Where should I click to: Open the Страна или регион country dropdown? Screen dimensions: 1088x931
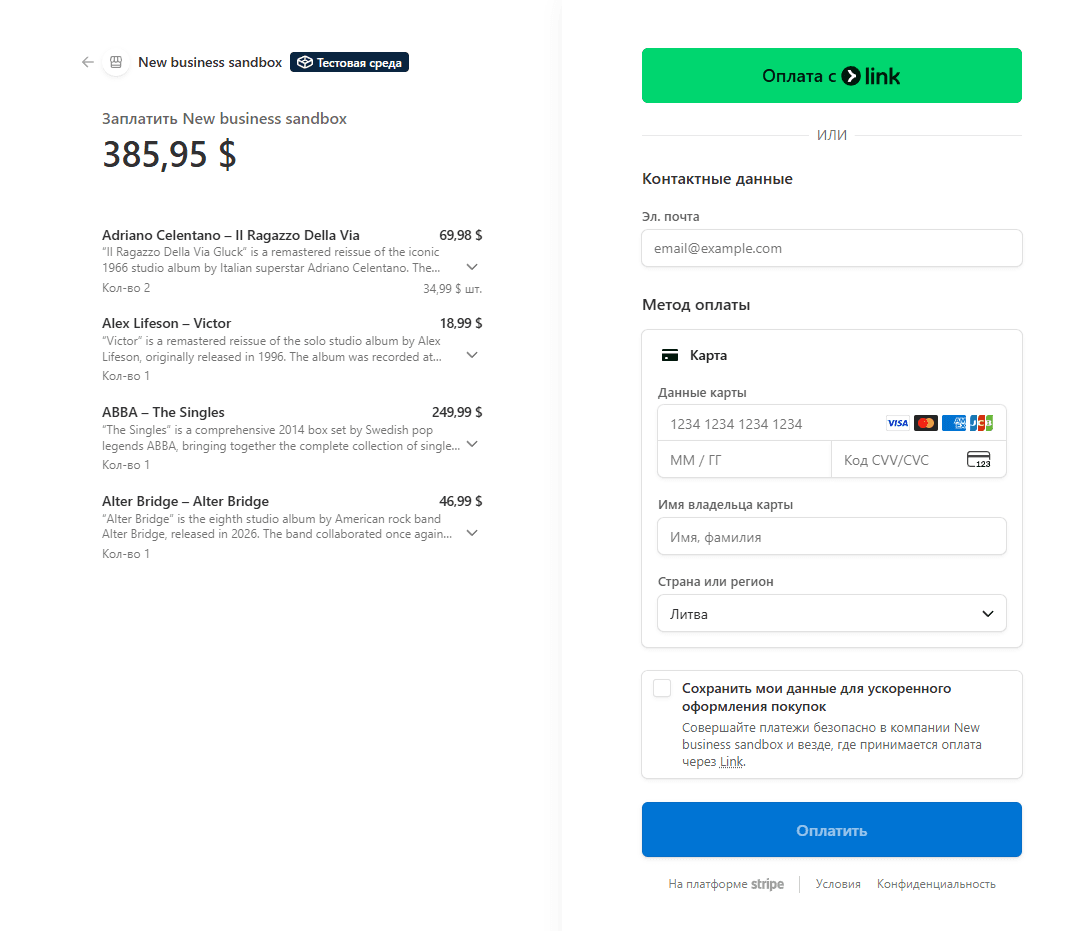pyautogui.click(x=831, y=613)
